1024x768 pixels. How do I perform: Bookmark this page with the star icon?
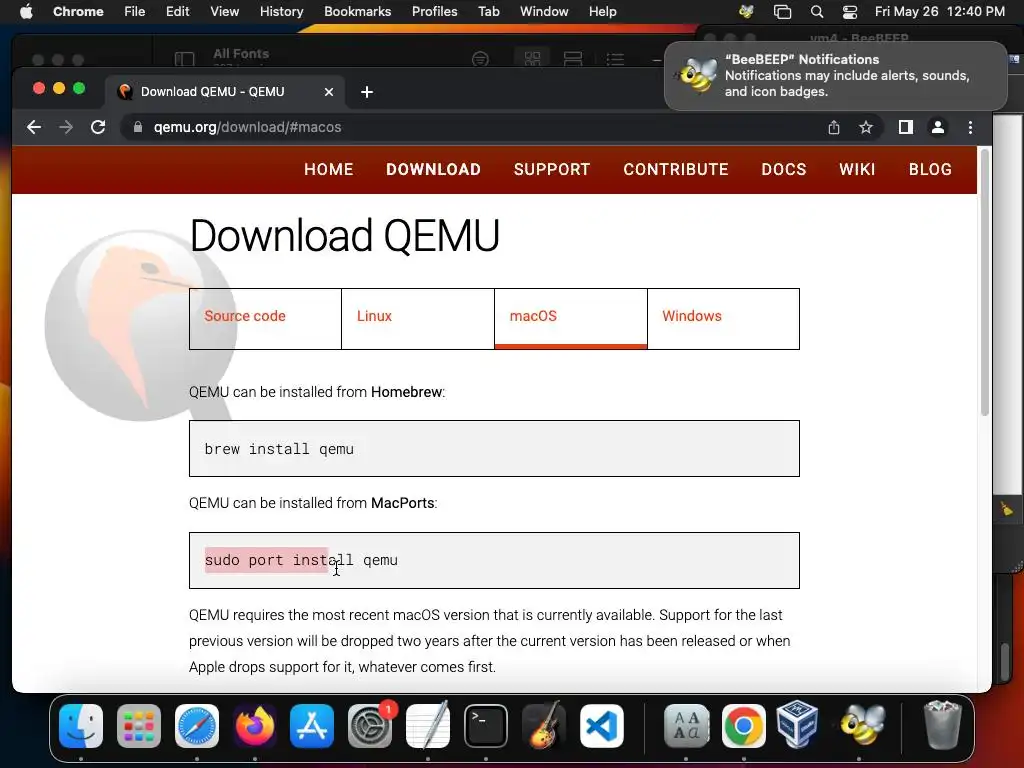pyautogui.click(x=866, y=127)
